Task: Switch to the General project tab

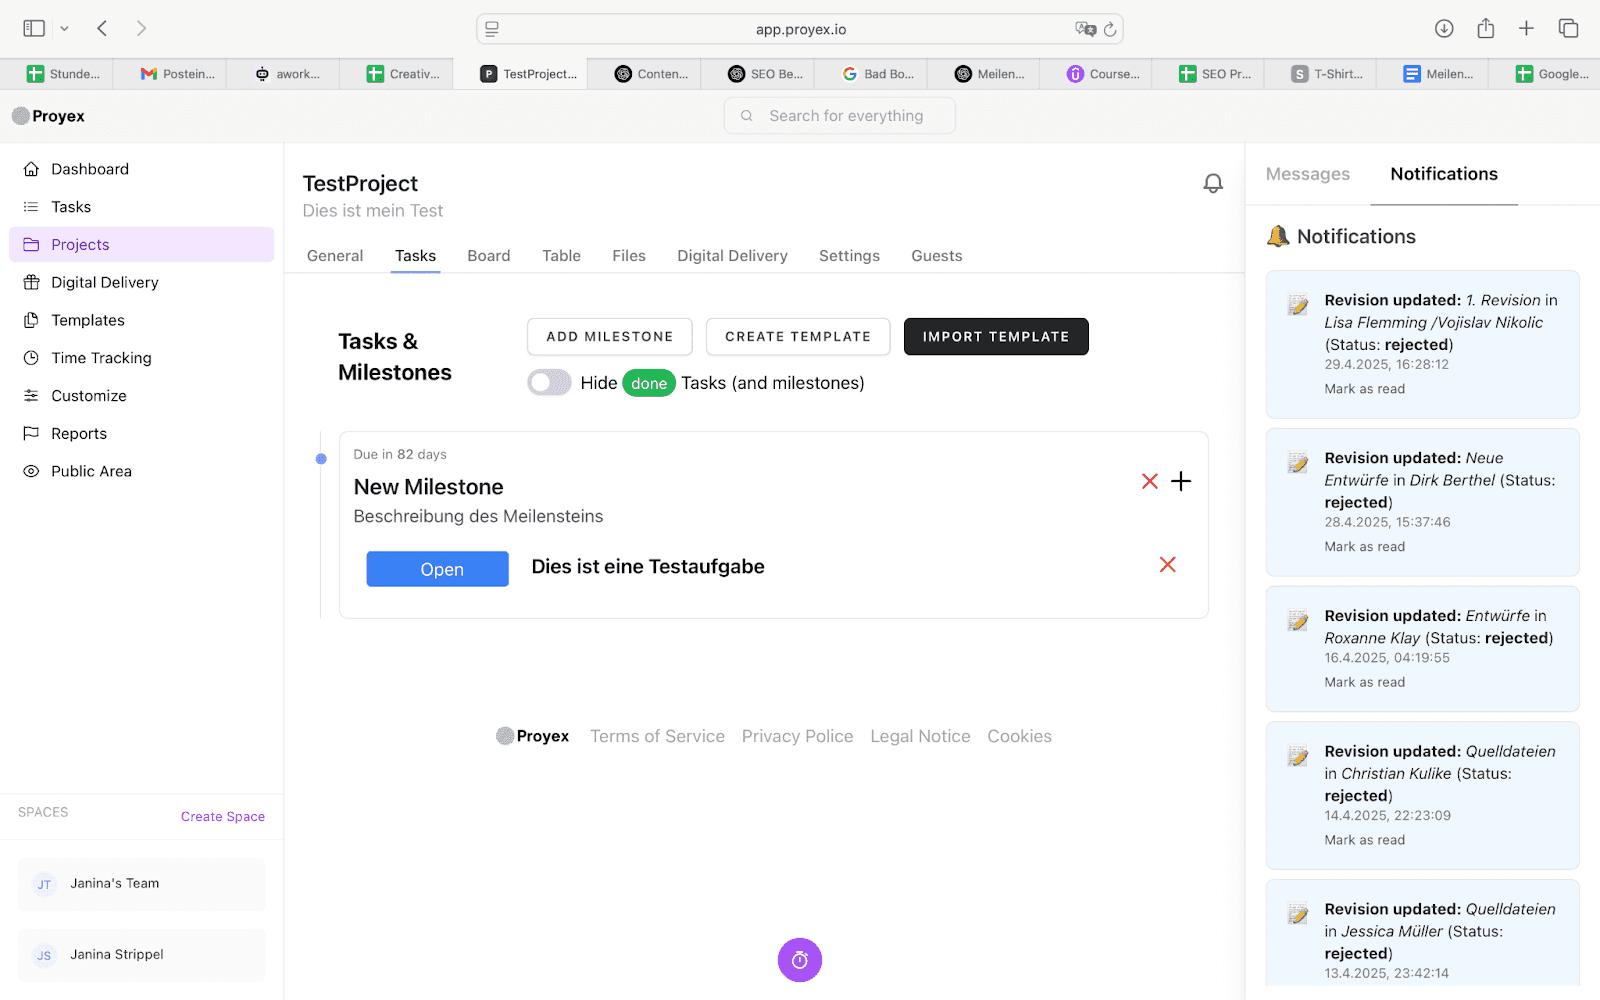Action: pos(335,256)
